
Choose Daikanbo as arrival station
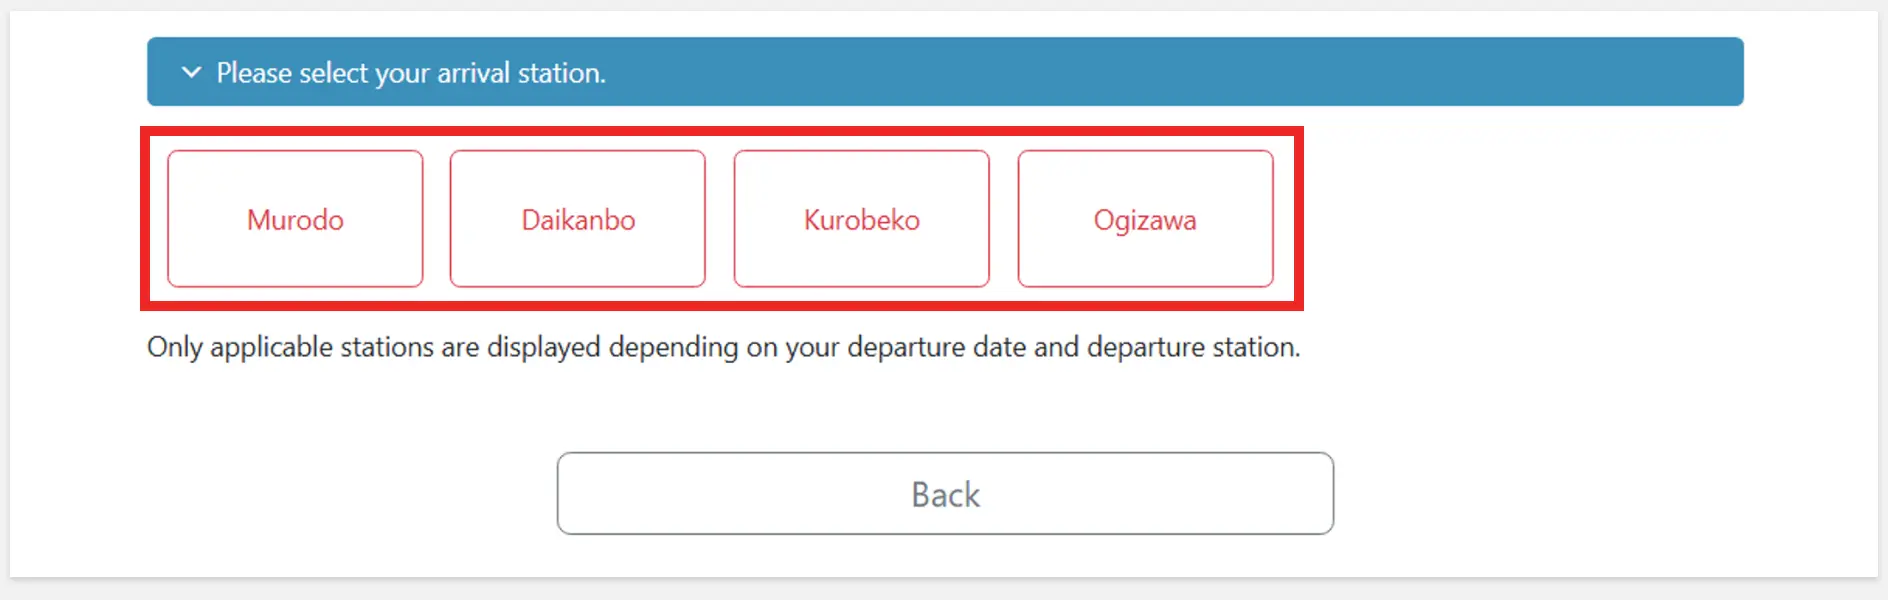[578, 219]
